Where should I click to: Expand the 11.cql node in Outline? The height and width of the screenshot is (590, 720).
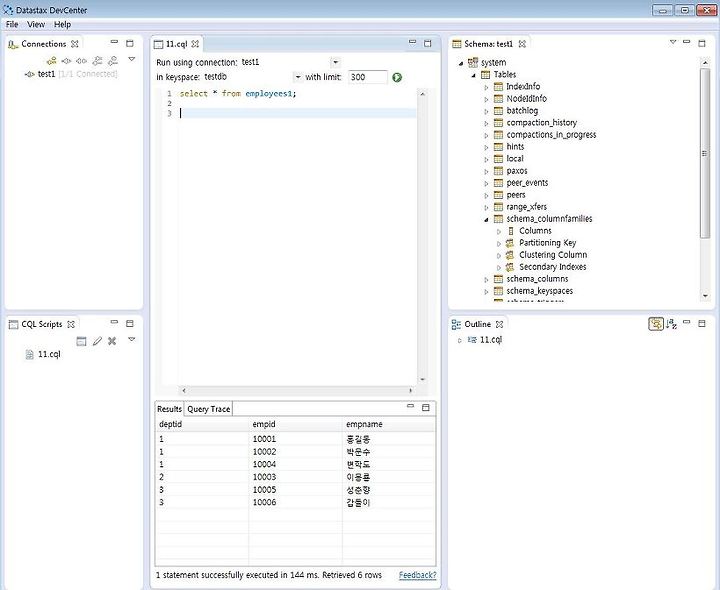(x=460, y=340)
